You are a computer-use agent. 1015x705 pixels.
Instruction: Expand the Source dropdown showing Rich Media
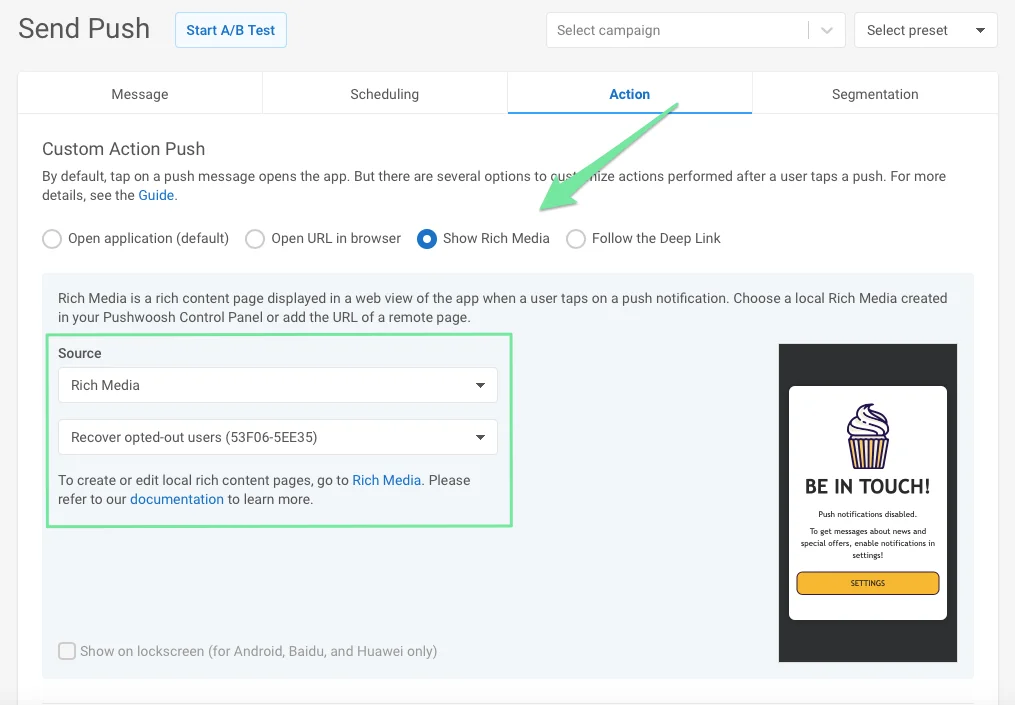(x=277, y=385)
